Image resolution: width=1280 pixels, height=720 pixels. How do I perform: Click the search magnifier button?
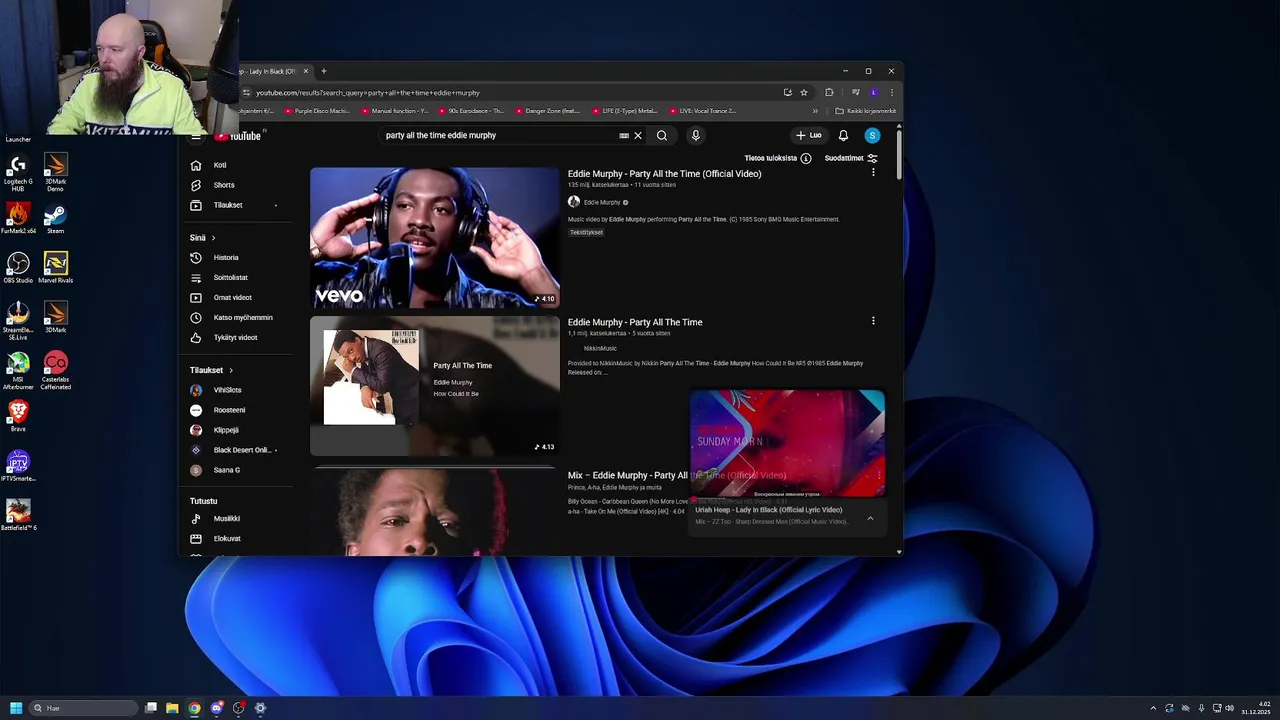(x=661, y=135)
